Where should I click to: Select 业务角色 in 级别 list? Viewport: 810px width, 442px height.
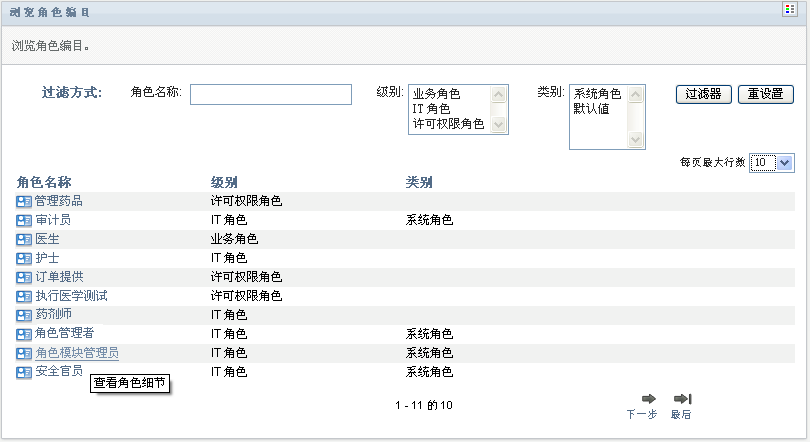click(437, 94)
